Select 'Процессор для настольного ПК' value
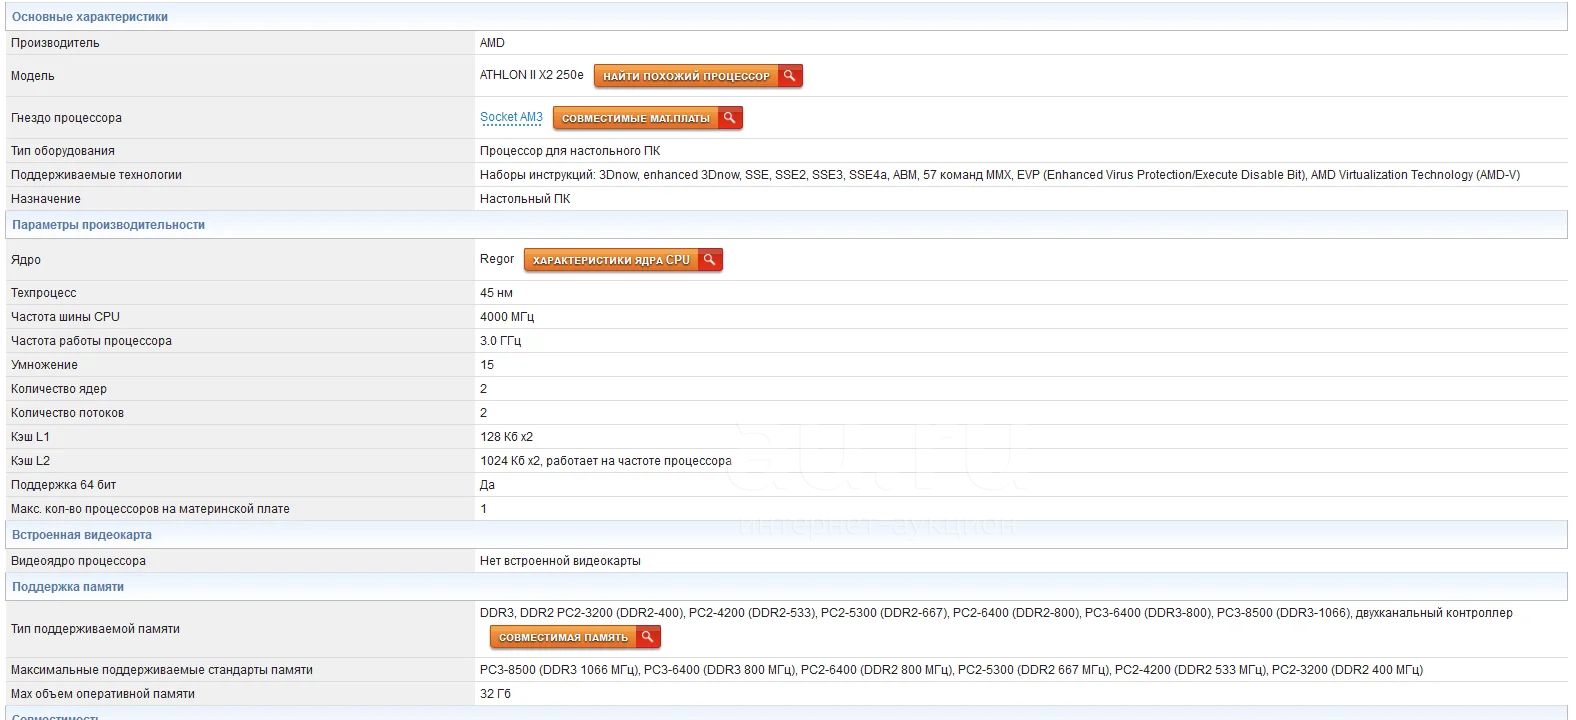 pos(570,151)
